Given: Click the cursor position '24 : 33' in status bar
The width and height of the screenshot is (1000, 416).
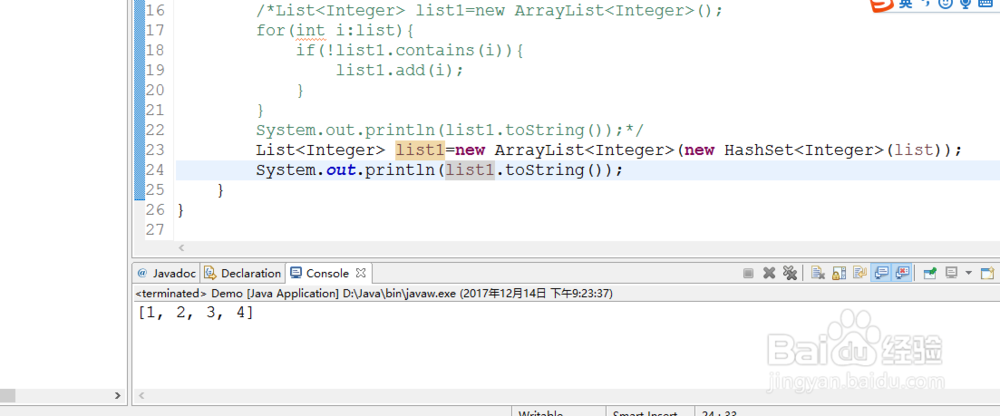Looking at the screenshot, I should 719,413.
